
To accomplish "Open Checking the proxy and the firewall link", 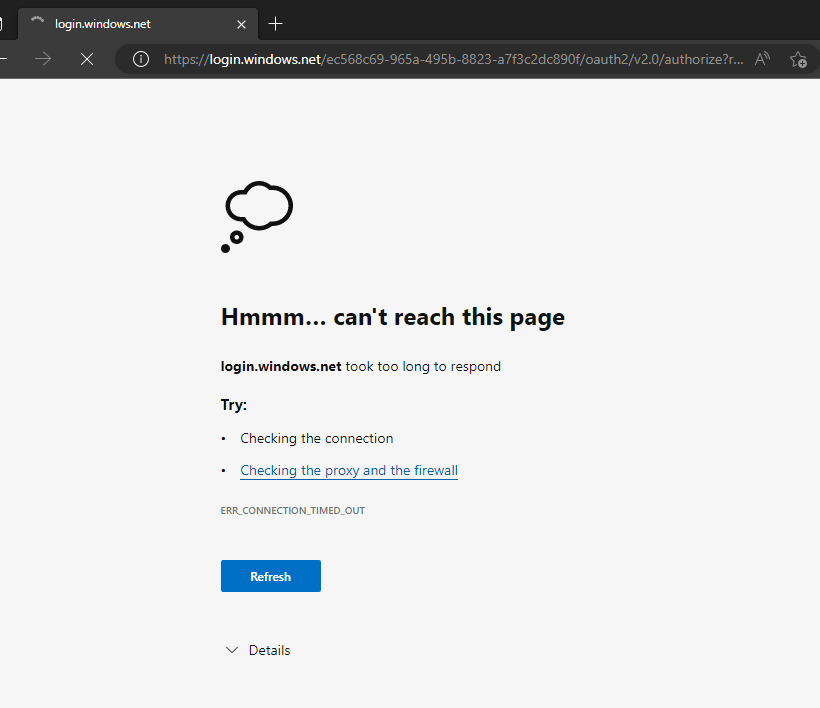I will click(x=349, y=471).
